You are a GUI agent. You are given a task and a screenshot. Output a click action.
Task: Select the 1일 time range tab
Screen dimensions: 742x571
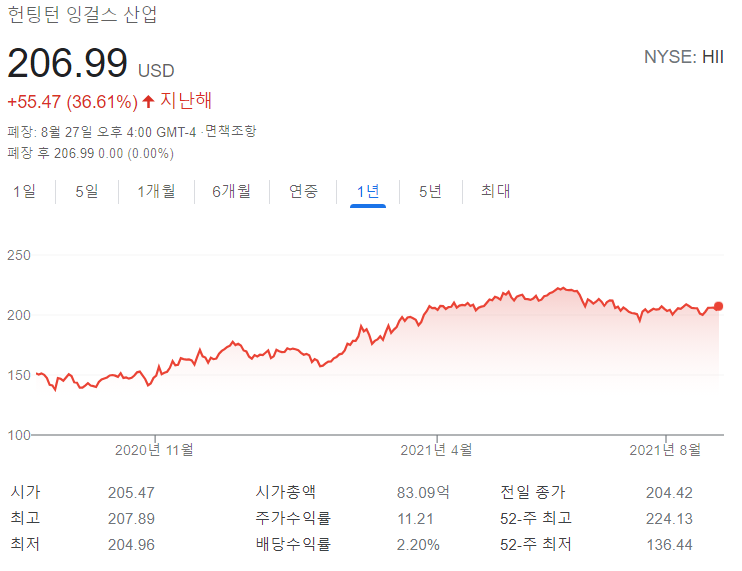tap(24, 192)
